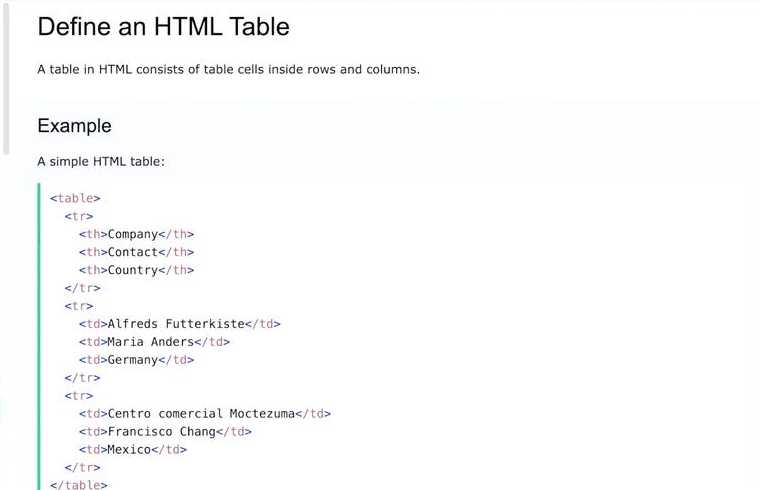Click 'Maria Anders' in the code block
This screenshot has height=490, width=761.
[x=150, y=342]
